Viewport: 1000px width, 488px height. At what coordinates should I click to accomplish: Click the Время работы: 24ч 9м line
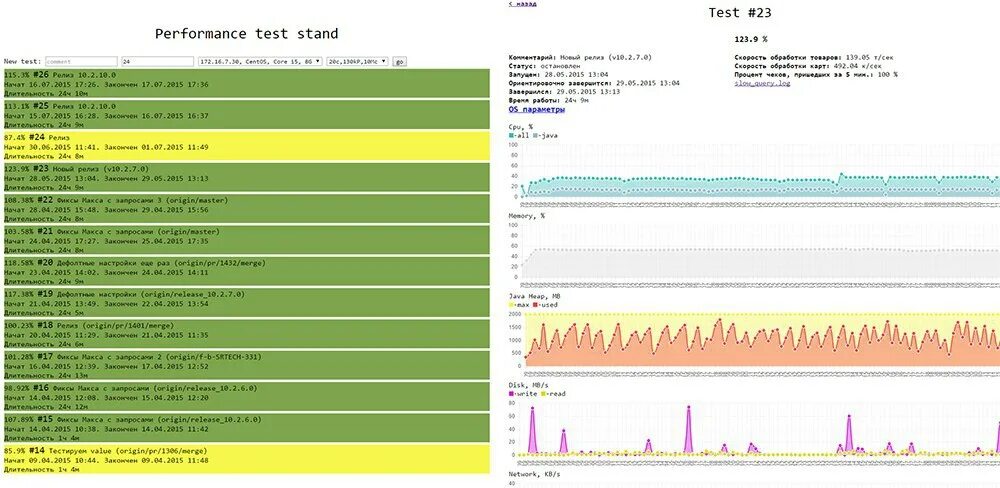coord(550,101)
